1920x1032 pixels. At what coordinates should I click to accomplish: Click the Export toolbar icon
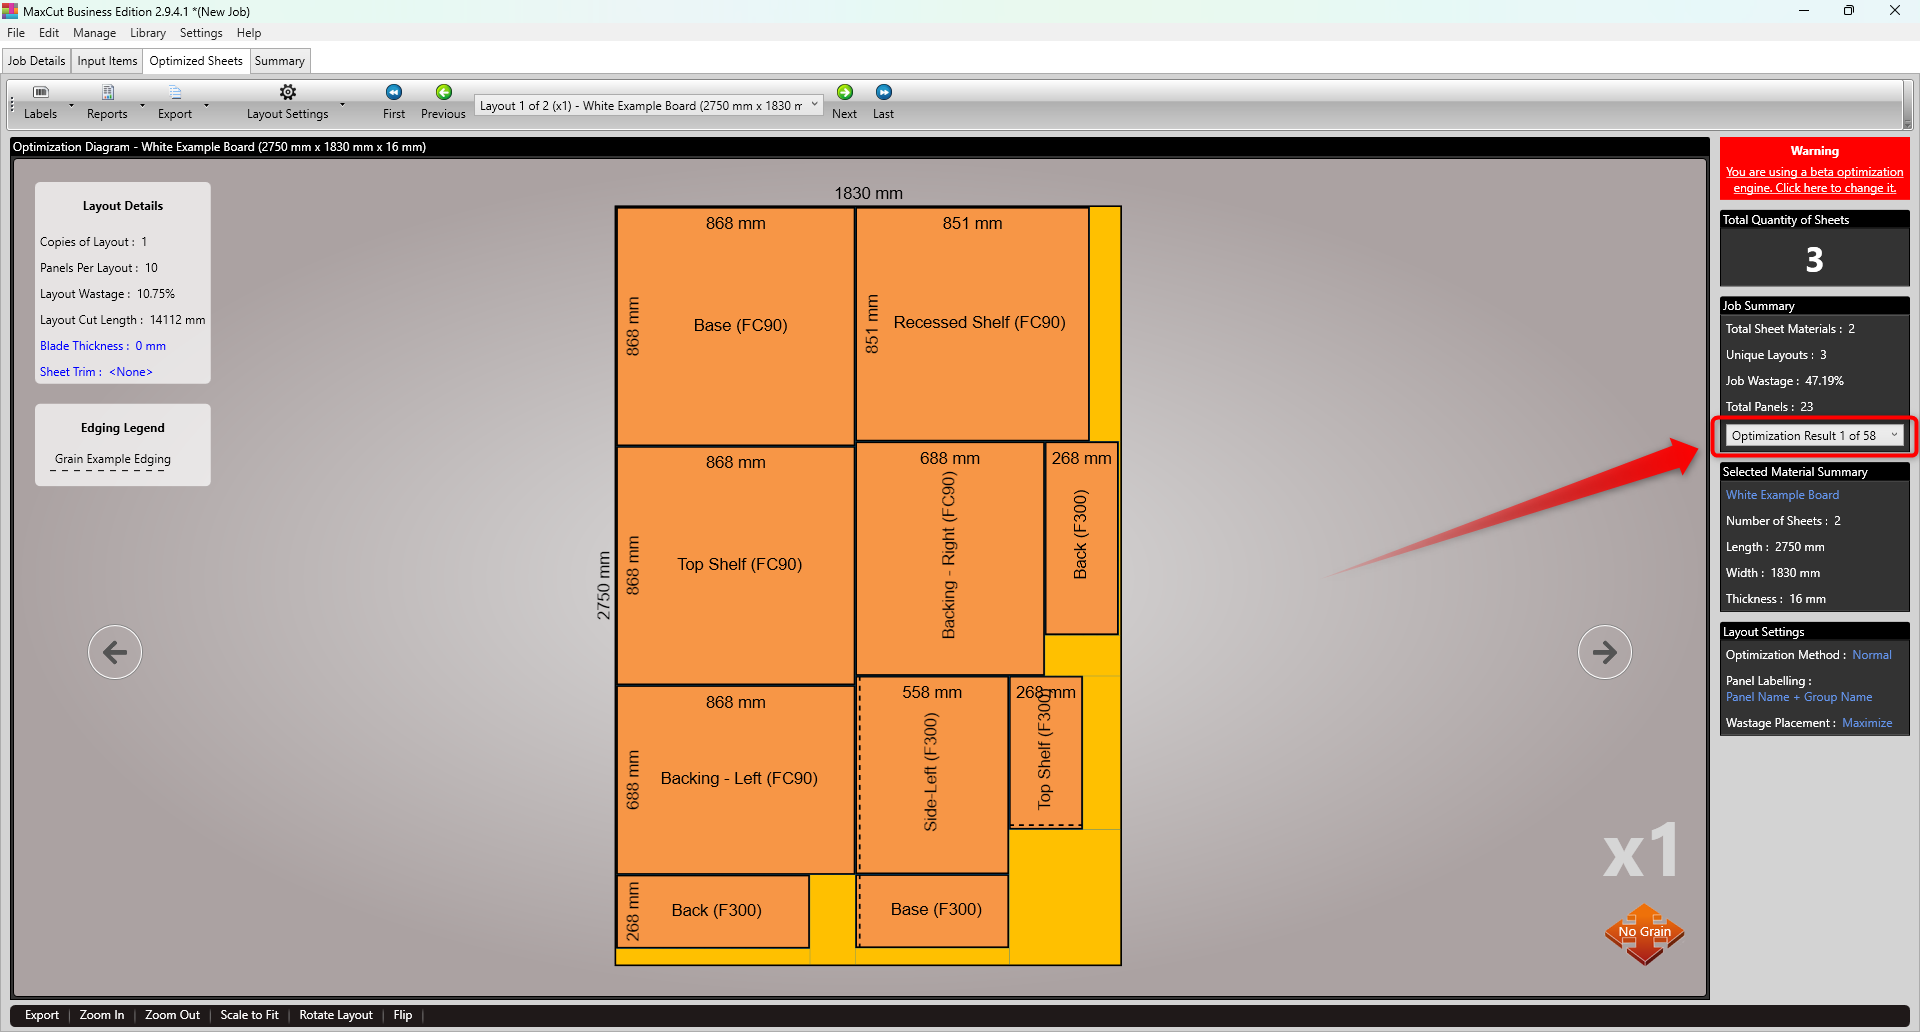[175, 93]
